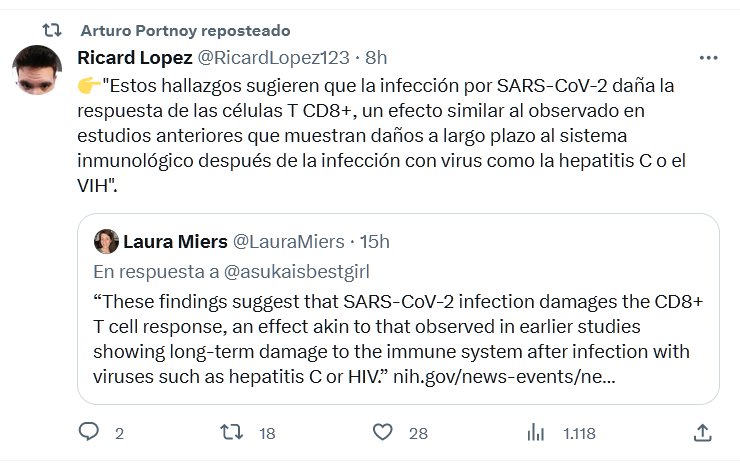Open Arturo Portnoy reposteado link
This screenshot has height=468, width=740.
(184, 30)
